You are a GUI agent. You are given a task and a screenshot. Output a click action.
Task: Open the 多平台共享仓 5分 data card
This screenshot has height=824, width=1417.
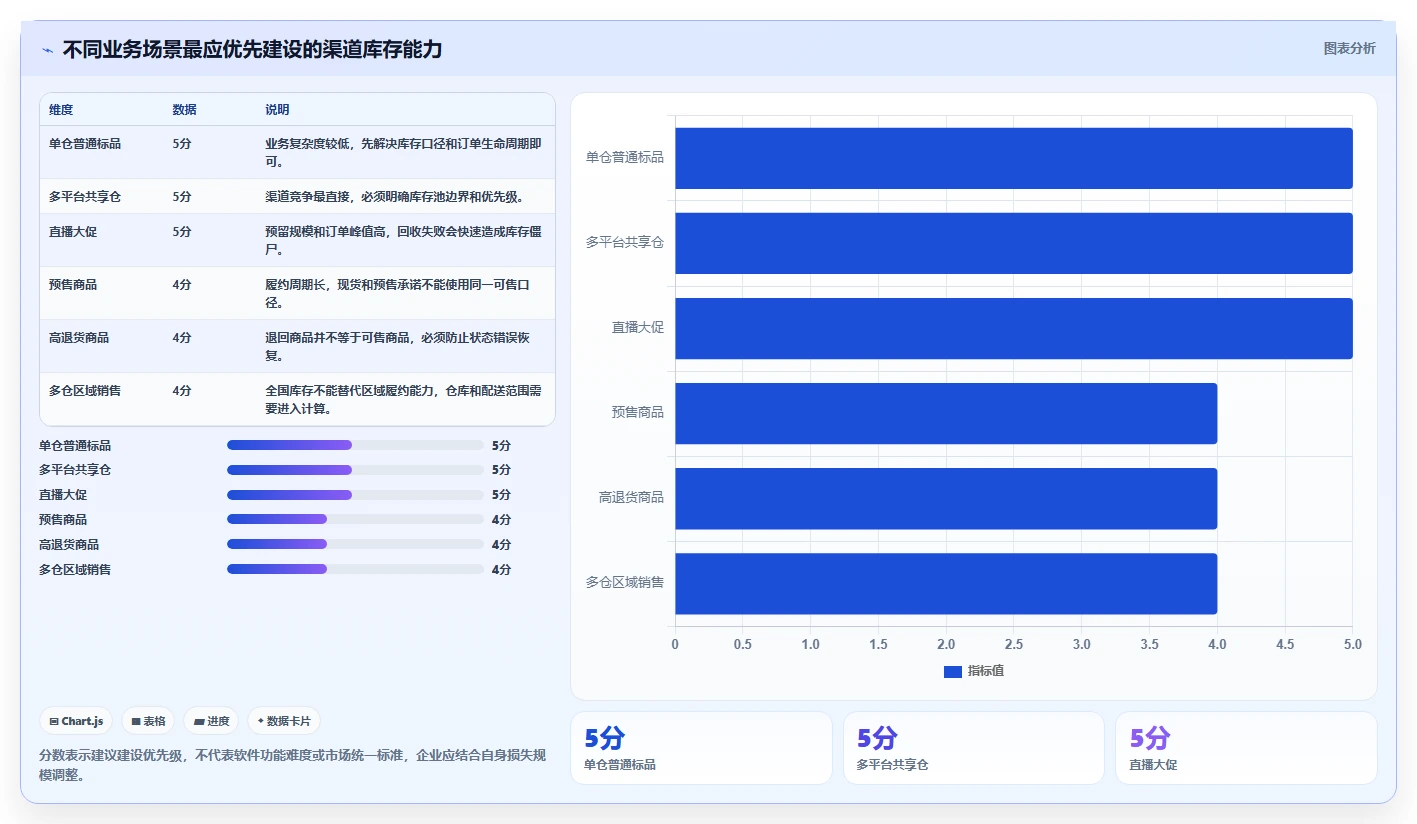click(x=974, y=748)
